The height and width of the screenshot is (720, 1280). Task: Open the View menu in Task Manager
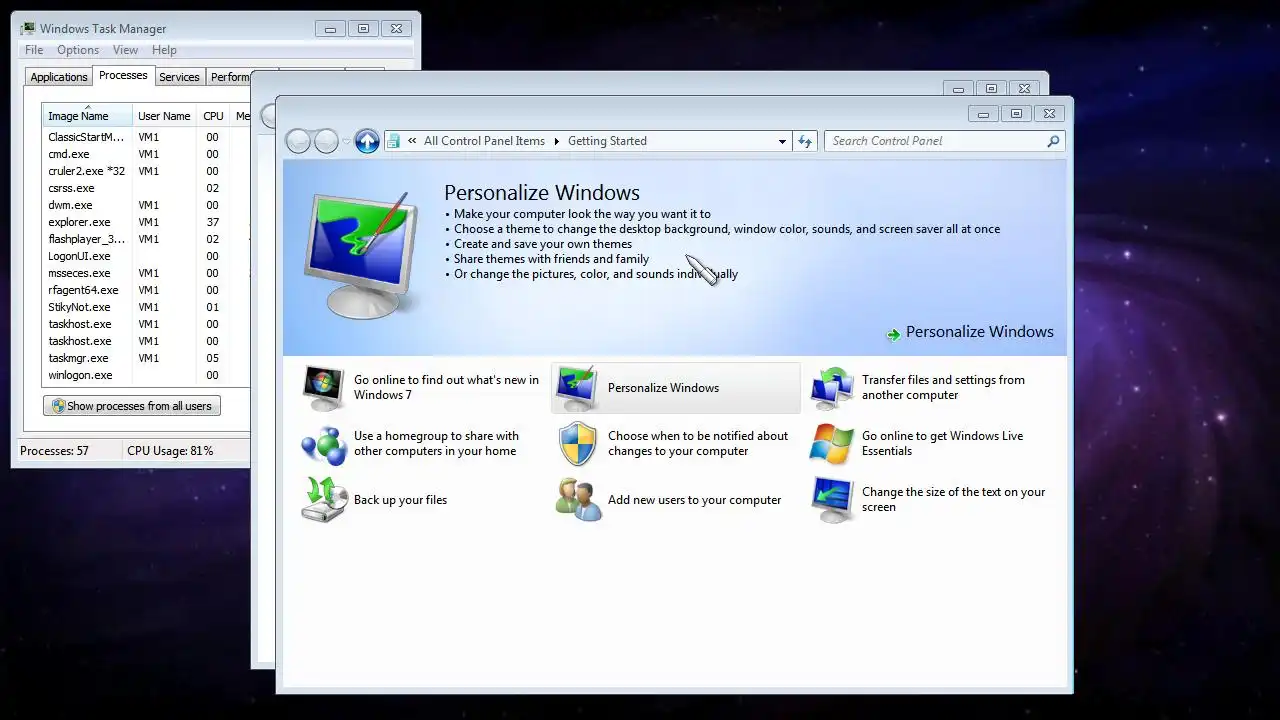tap(125, 50)
